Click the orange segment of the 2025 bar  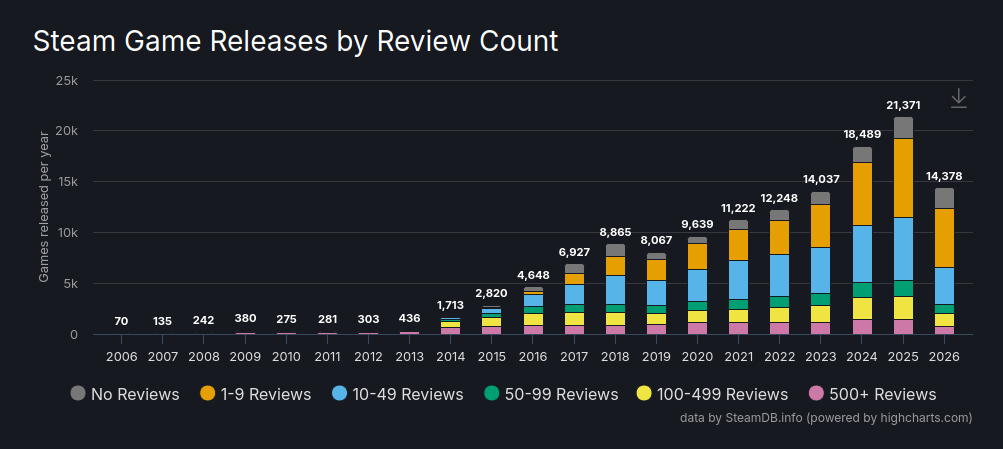click(x=903, y=178)
